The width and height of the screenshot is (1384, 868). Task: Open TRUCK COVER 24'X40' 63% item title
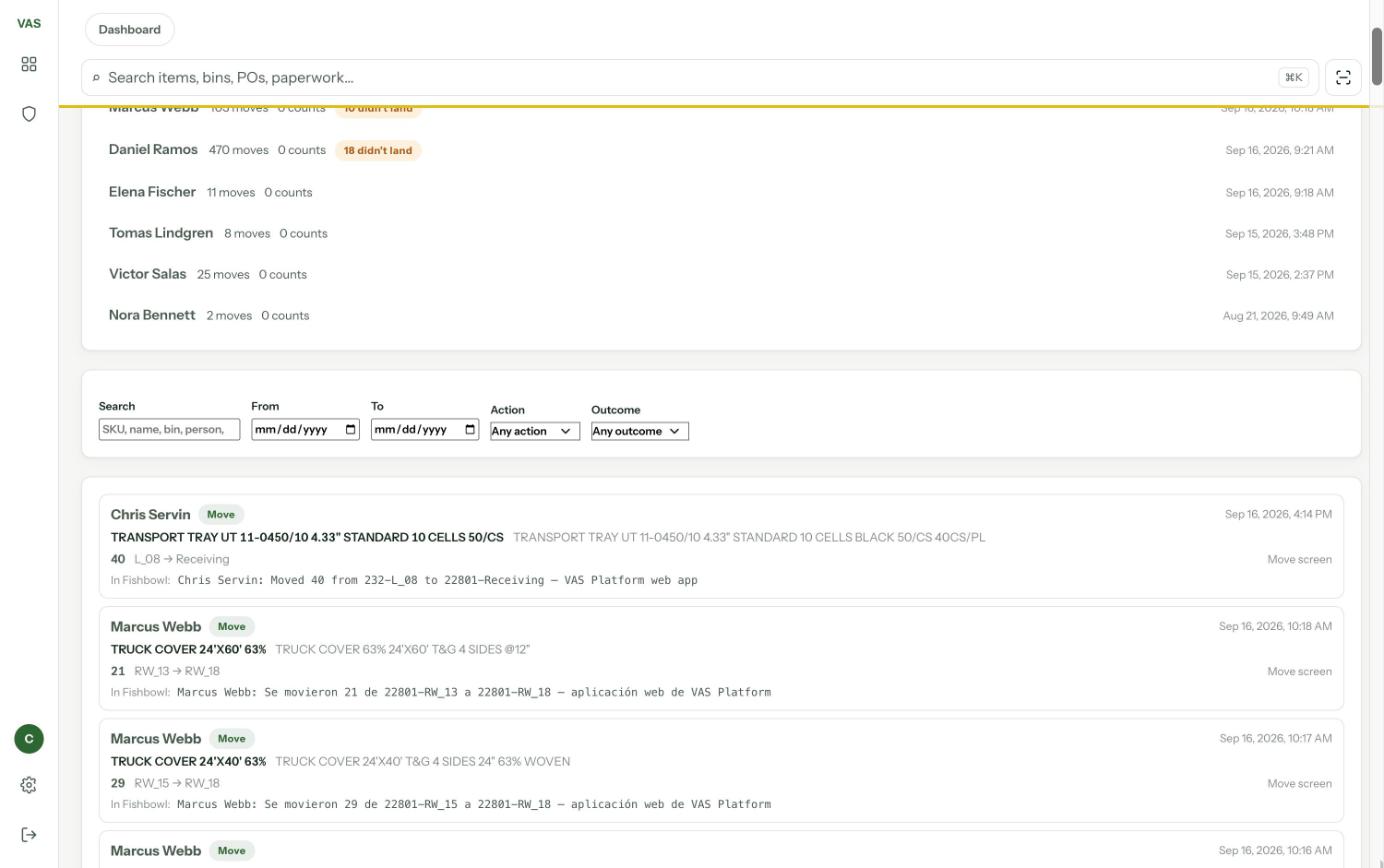point(188,761)
